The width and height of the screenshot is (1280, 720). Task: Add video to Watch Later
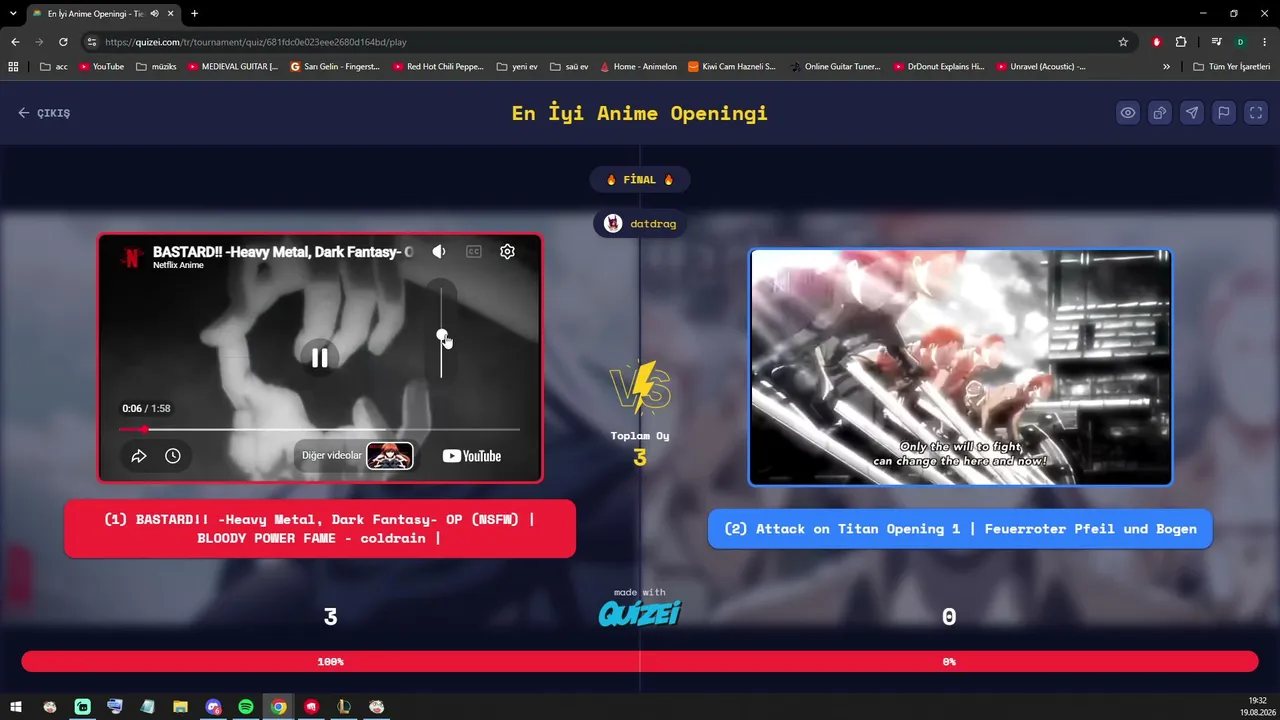[173, 456]
